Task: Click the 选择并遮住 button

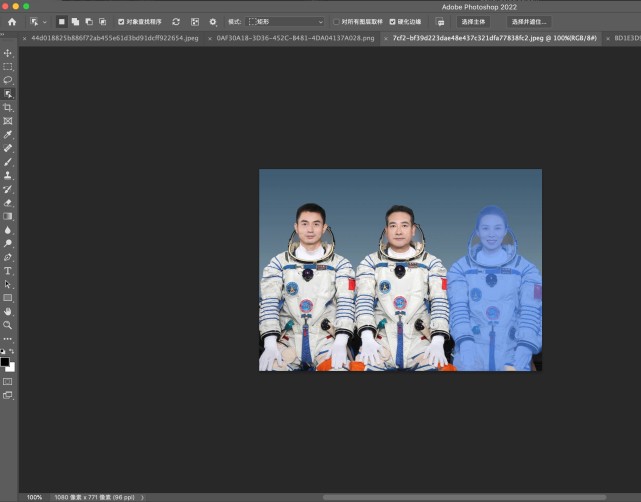Action: pos(529,22)
